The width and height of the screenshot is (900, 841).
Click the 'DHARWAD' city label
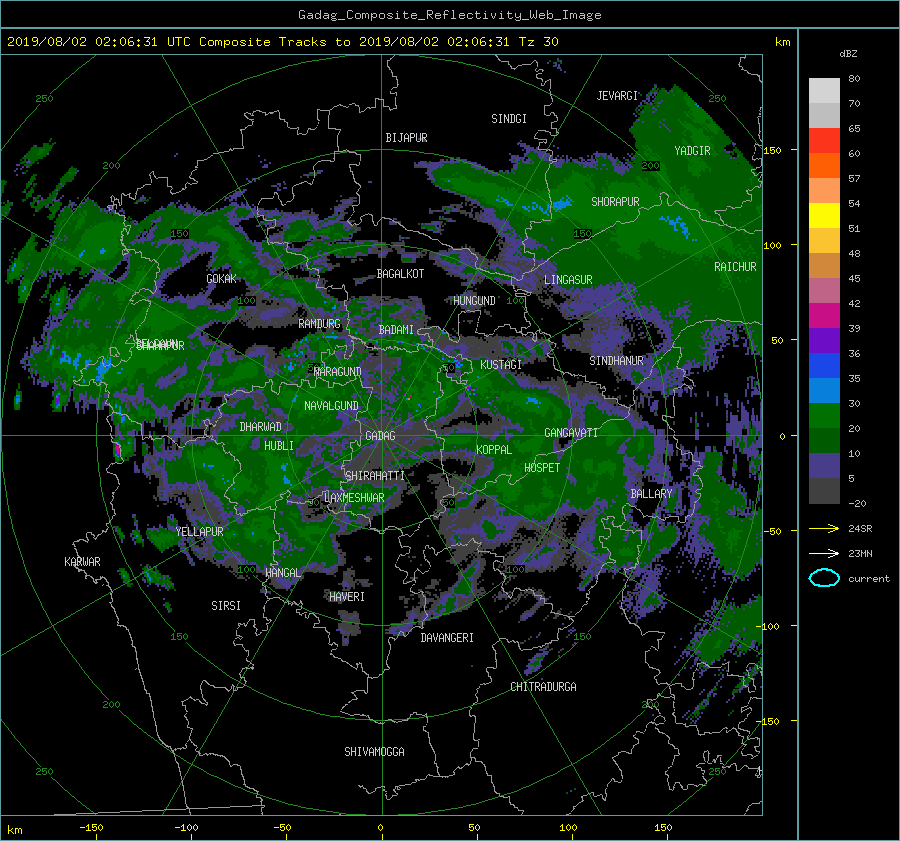coord(261,427)
